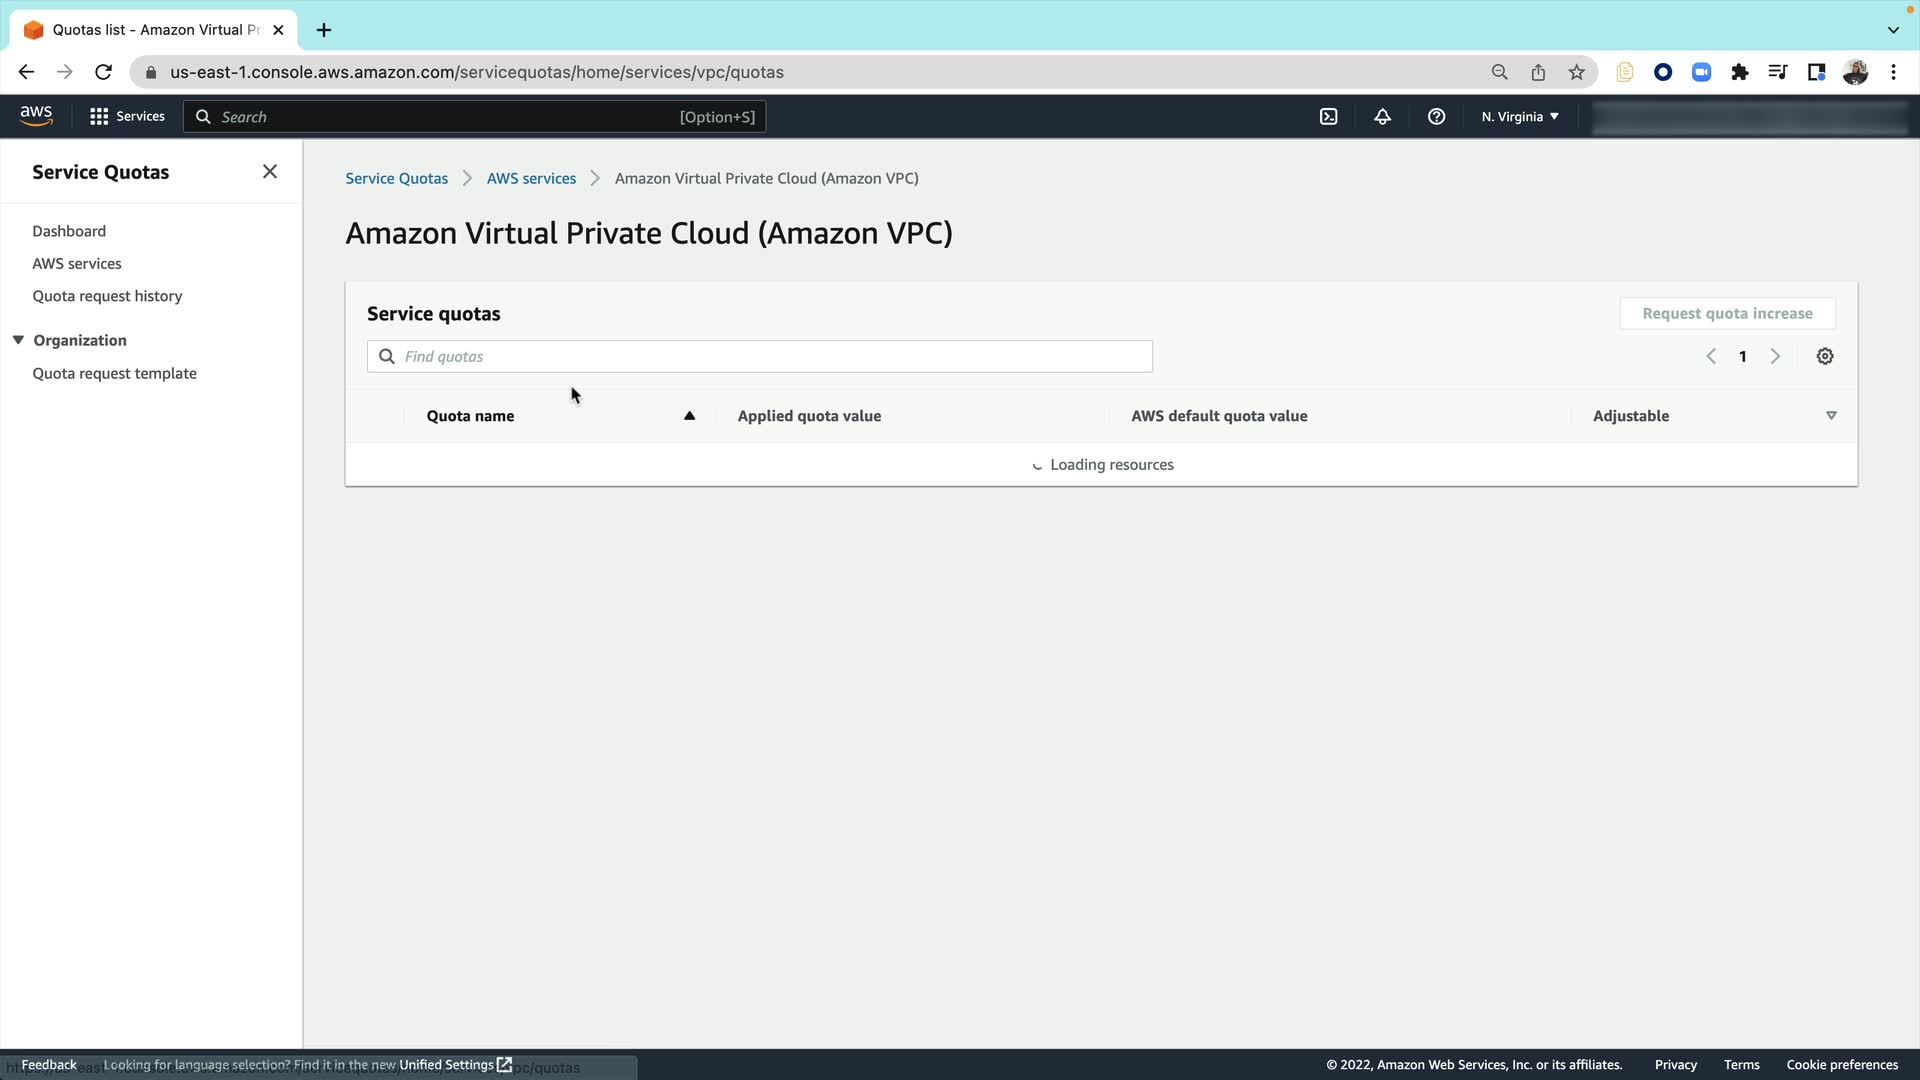Reload the browser page
This screenshot has width=1920, height=1080.
(x=103, y=72)
